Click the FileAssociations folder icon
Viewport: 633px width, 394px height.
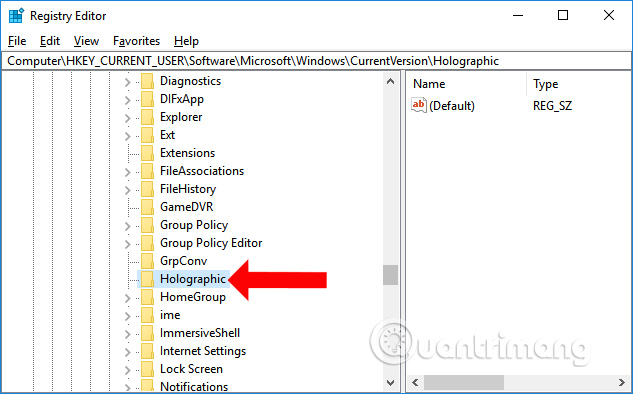(x=147, y=171)
